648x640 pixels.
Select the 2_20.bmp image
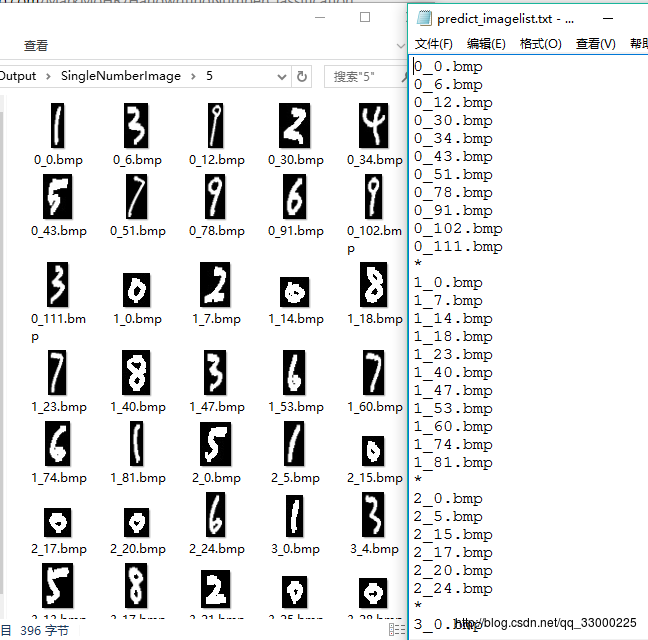[136, 523]
